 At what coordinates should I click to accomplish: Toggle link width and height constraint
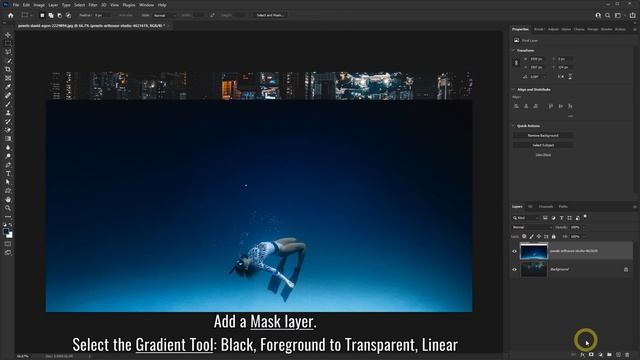point(516,63)
